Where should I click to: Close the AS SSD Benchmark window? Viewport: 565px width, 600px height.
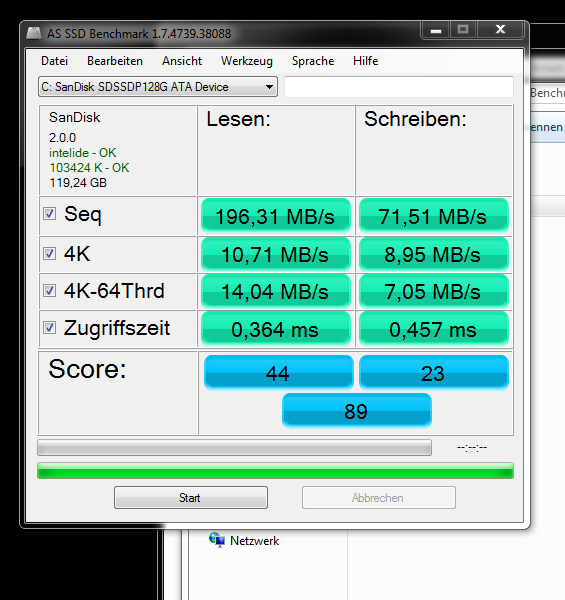(500, 30)
